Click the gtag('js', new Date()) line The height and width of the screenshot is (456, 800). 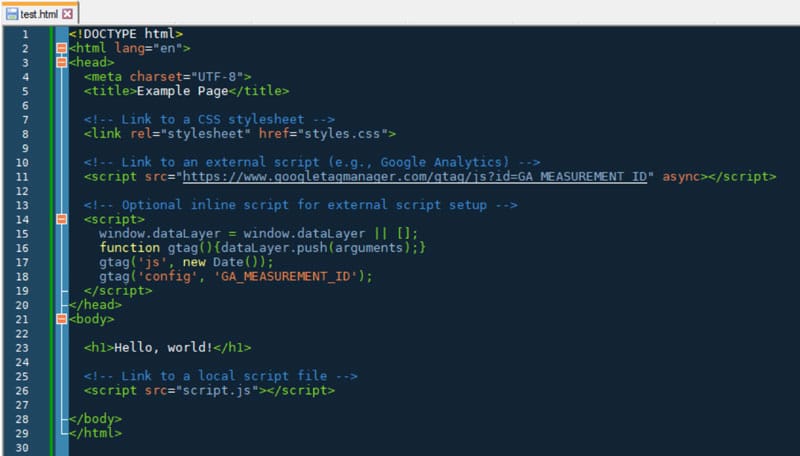(x=186, y=262)
